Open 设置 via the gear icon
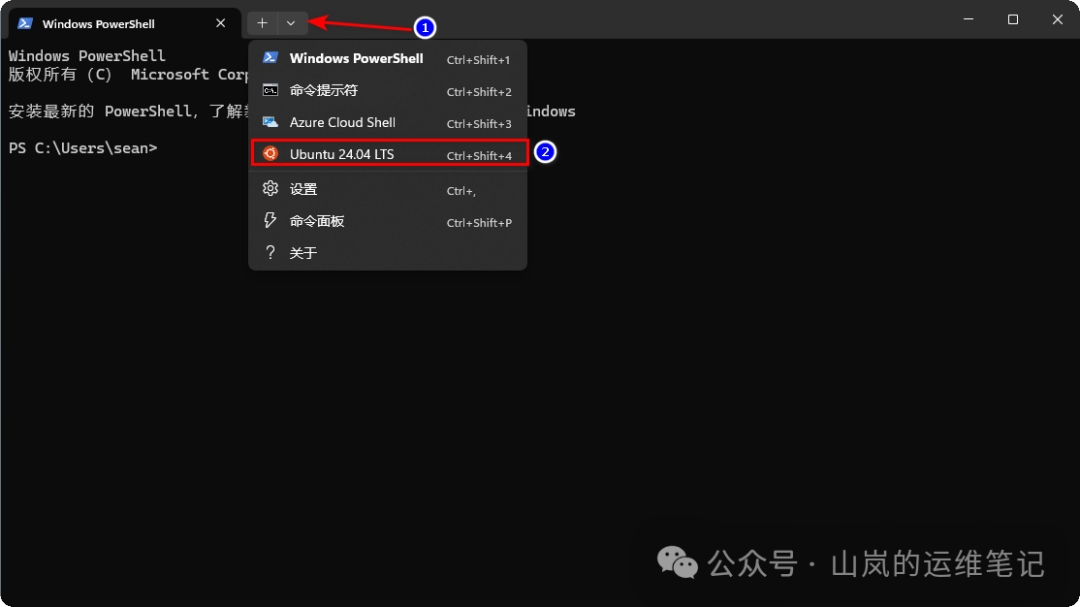This screenshot has width=1080, height=607. 270,188
